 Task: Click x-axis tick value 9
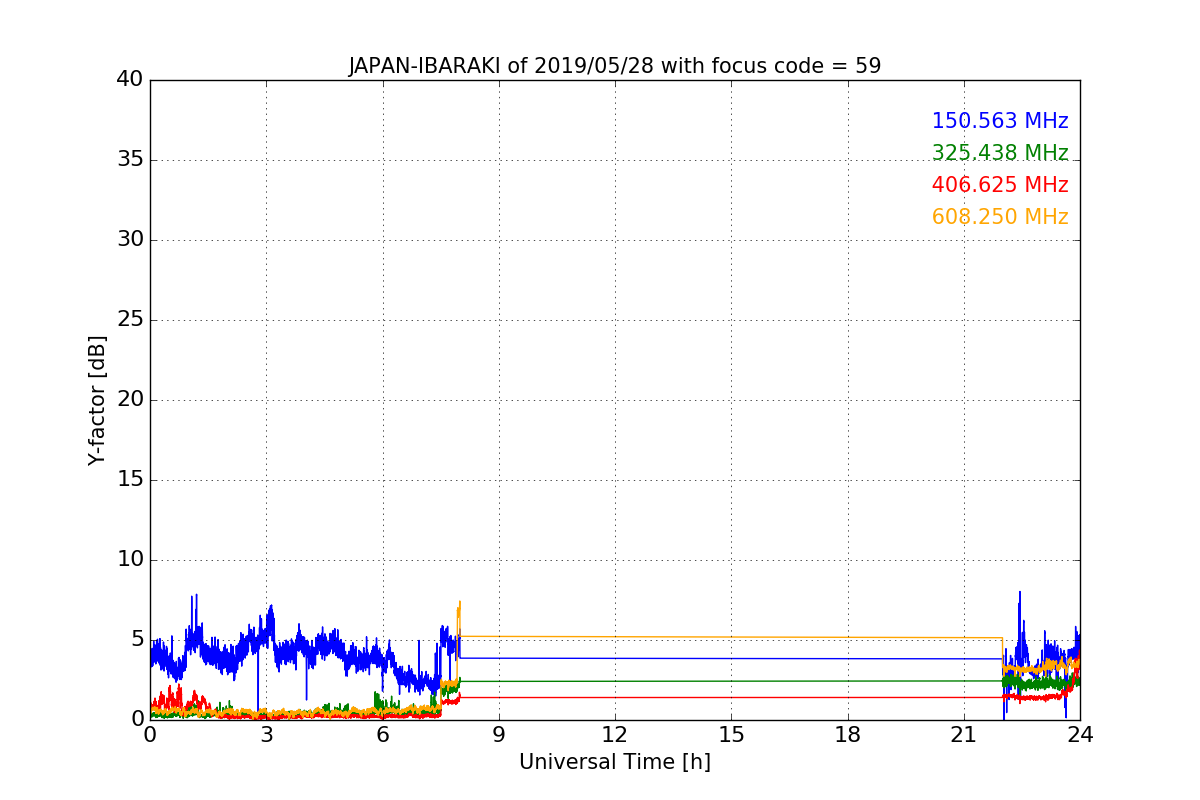tap(499, 735)
